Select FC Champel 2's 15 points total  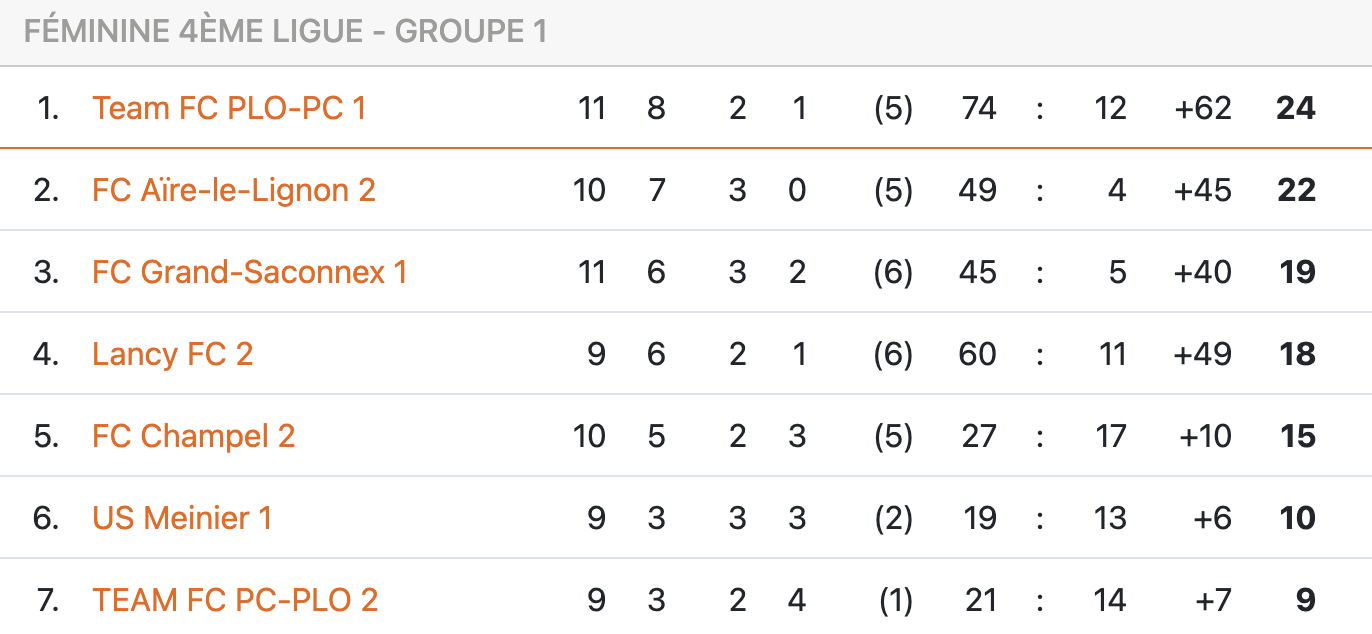click(1298, 436)
